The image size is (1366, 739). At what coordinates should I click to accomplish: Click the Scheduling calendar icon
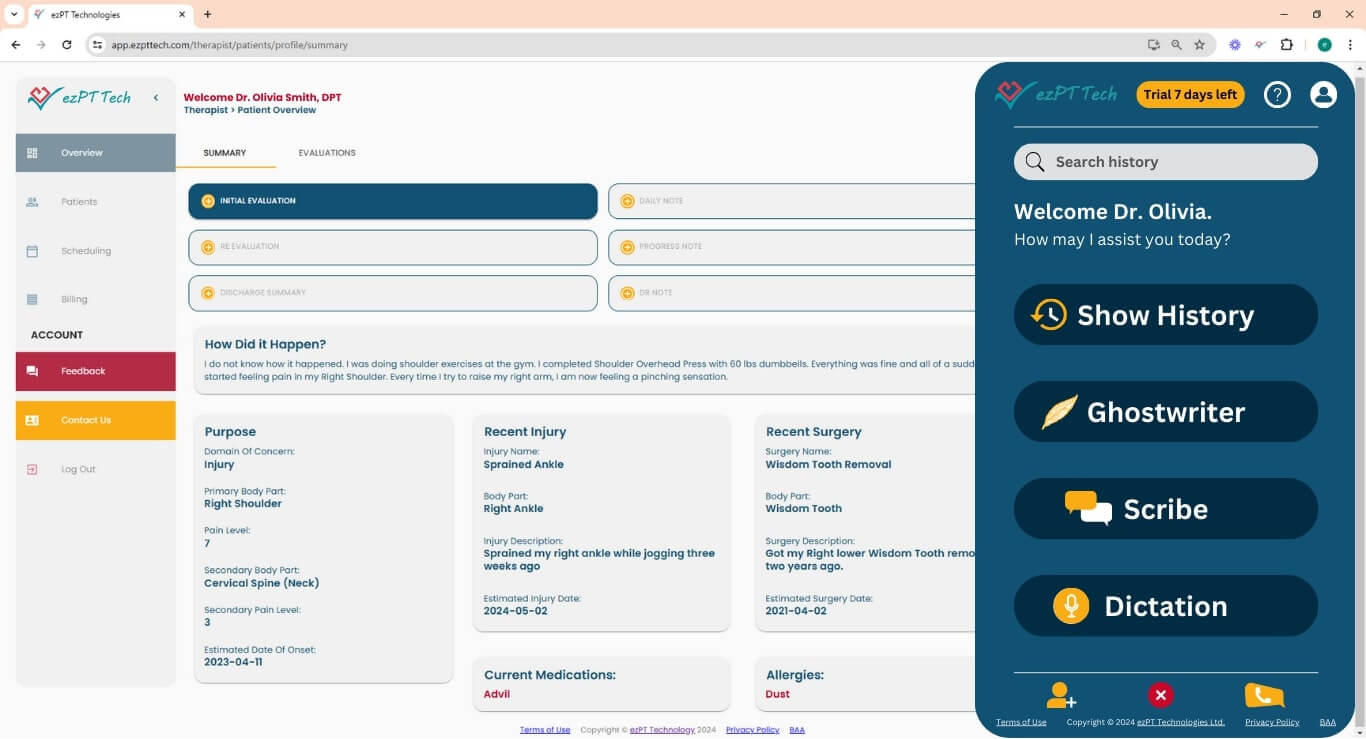point(34,250)
